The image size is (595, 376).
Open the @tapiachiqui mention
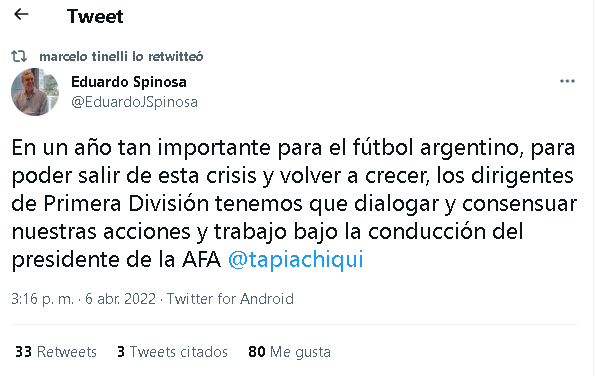296,260
